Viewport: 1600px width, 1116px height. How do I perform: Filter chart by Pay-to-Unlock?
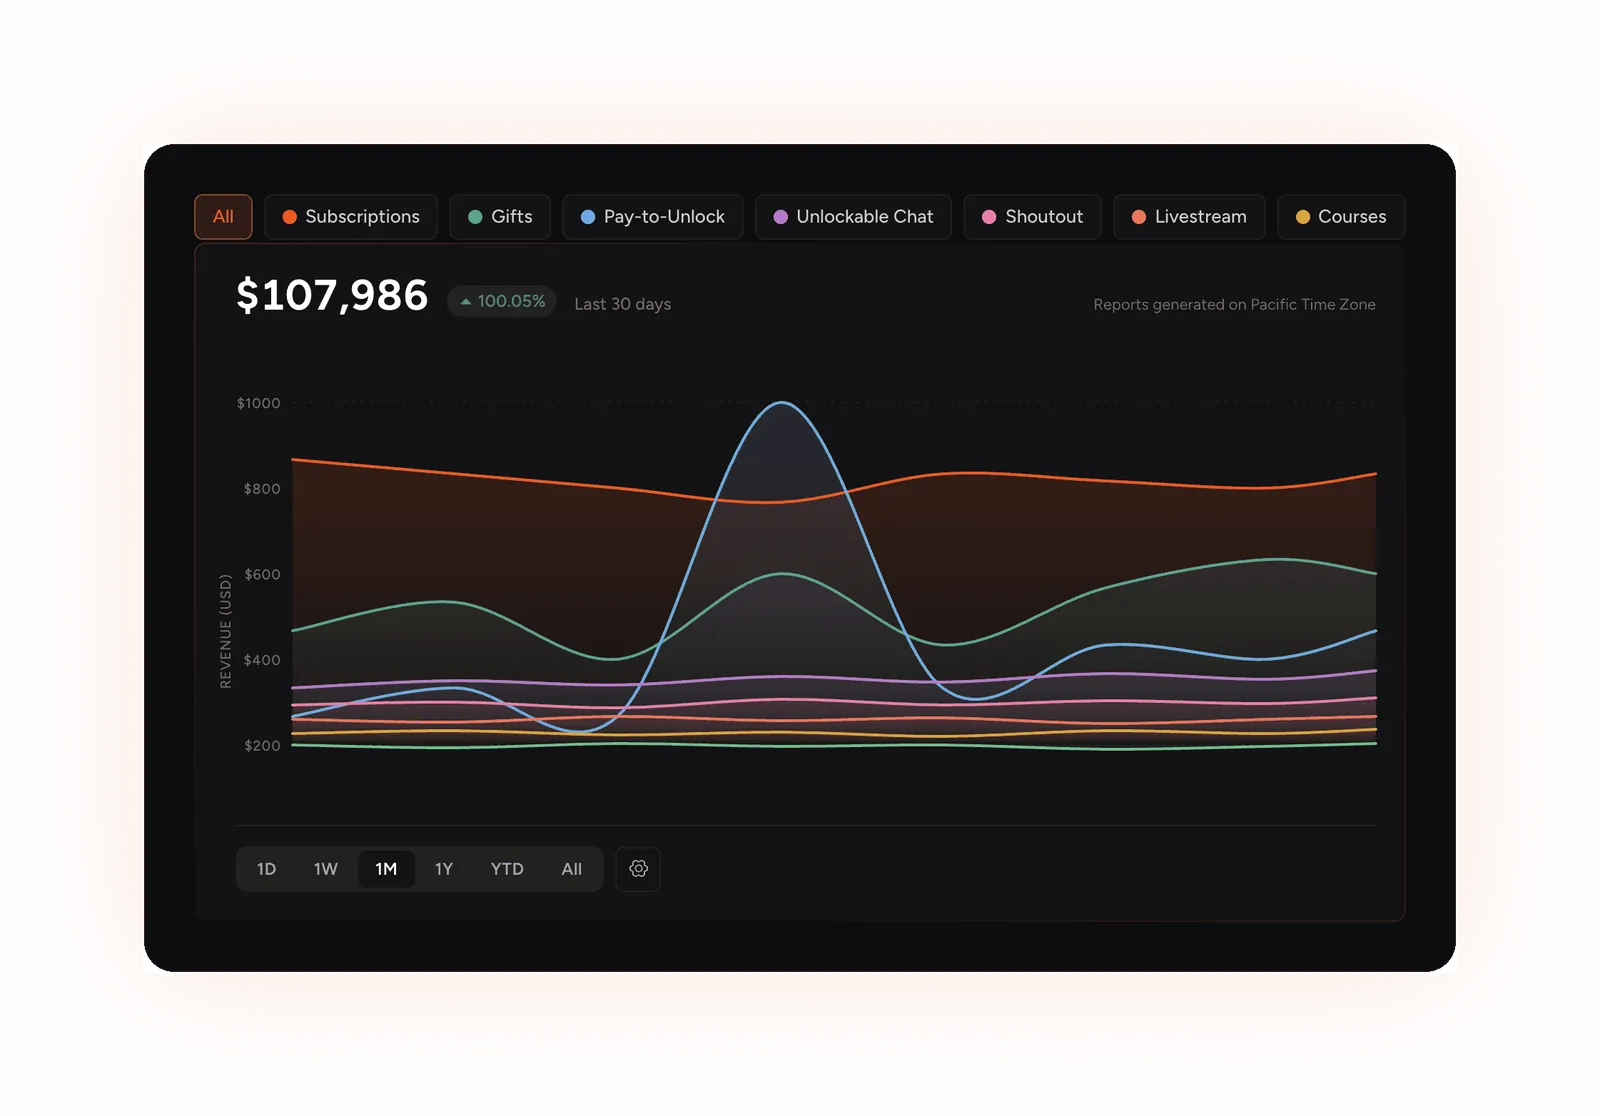click(x=653, y=217)
